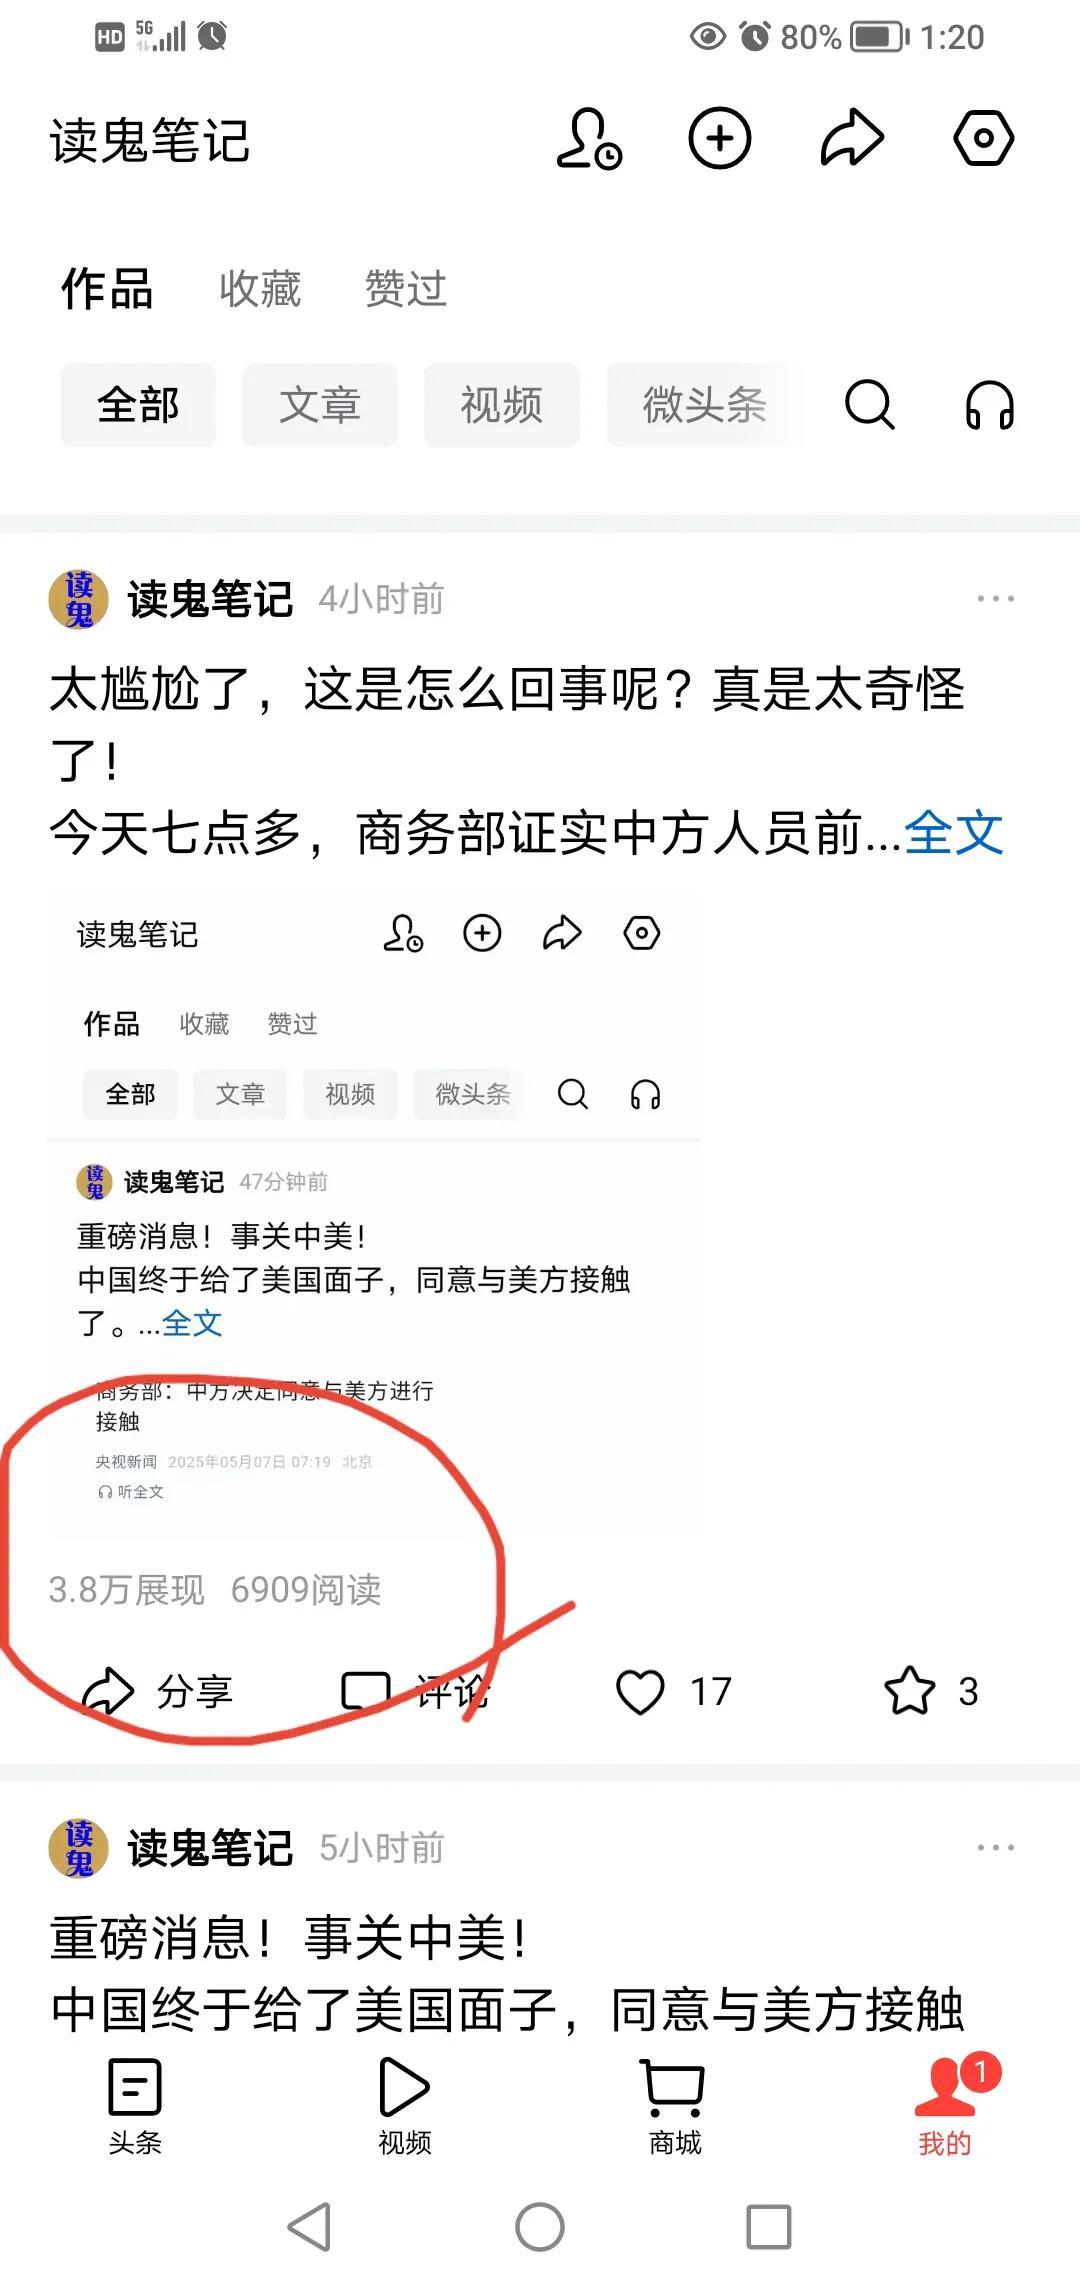Share the profile via top arrow icon

[x=852, y=138]
